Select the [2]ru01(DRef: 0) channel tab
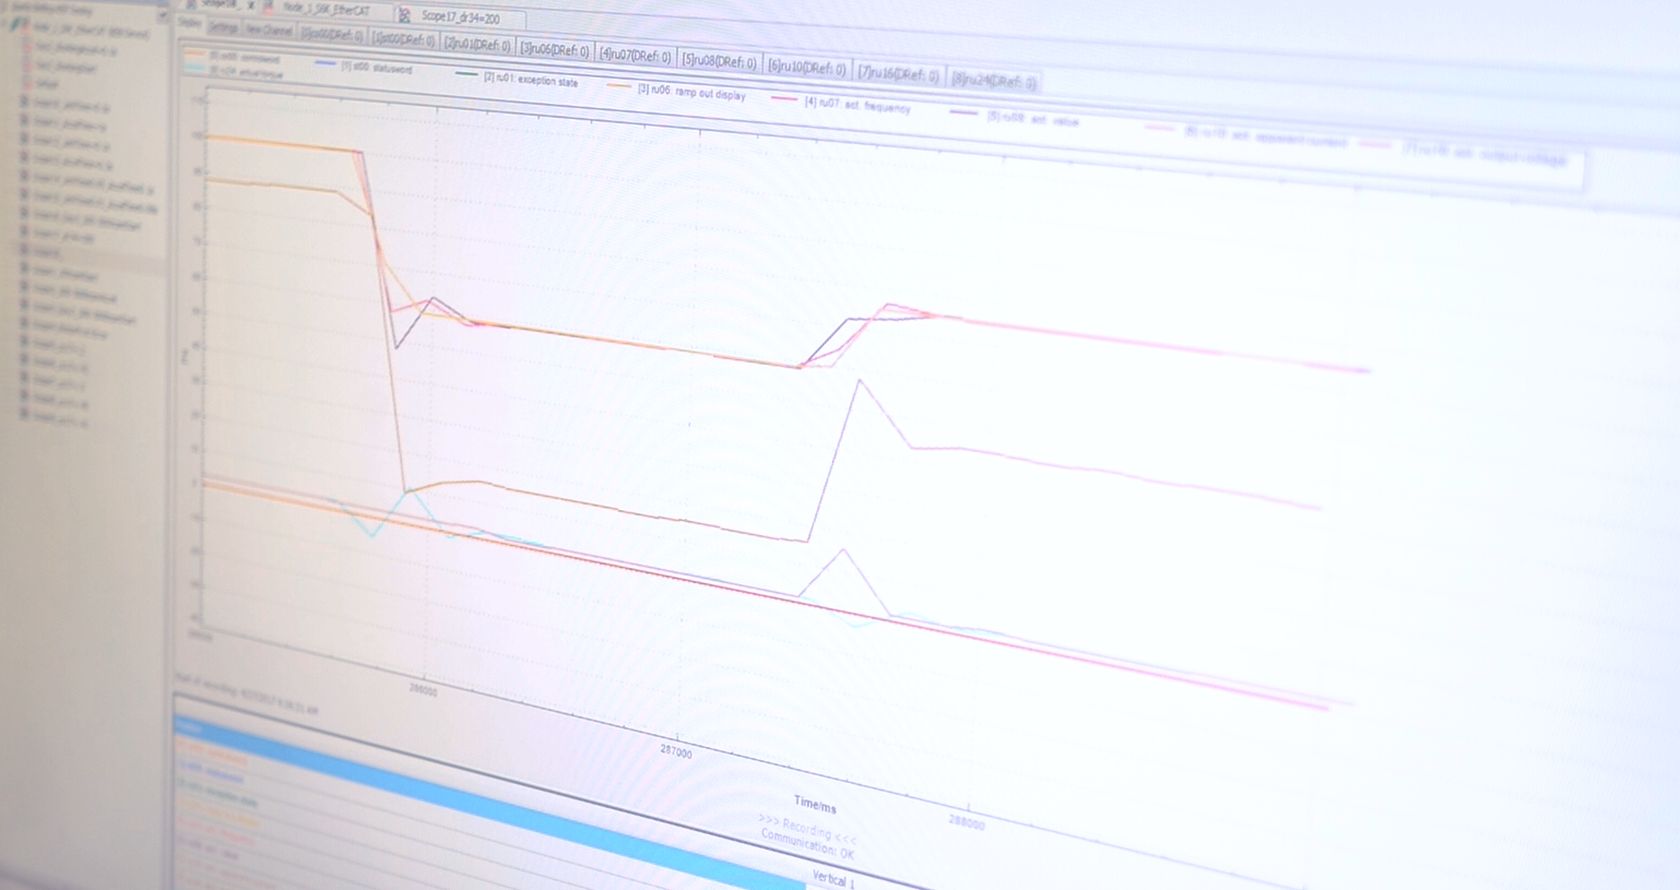Viewport: 1680px width, 890px height. tap(476, 44)
